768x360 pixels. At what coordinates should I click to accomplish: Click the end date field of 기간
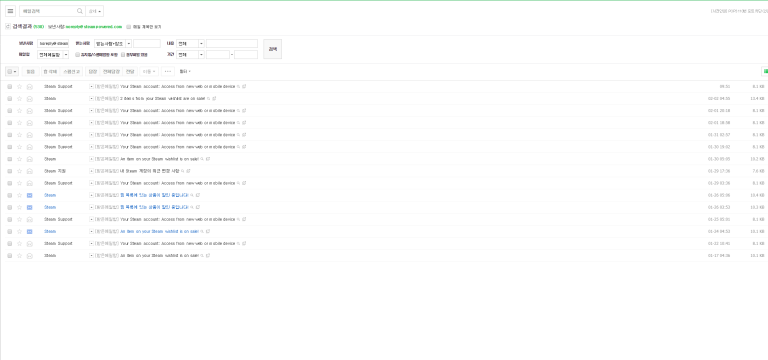(246, 54)
